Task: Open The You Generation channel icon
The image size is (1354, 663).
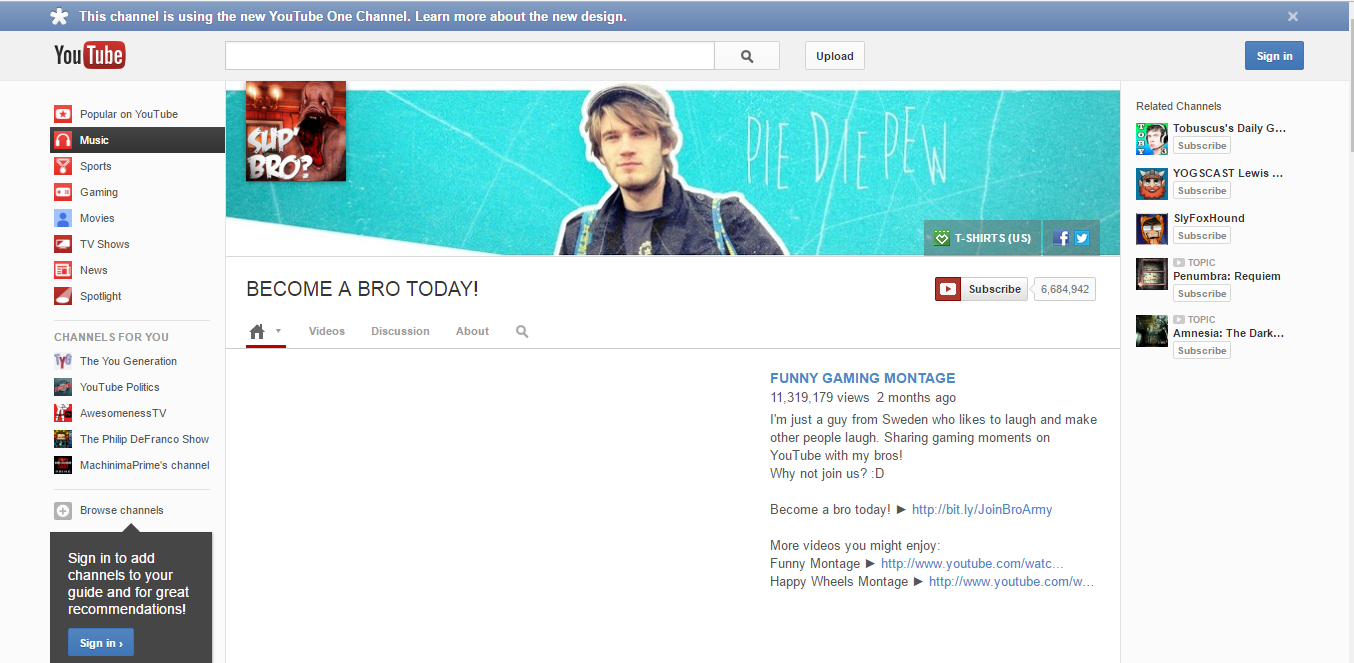Action: pyautogui.click(x=63, y=361)
